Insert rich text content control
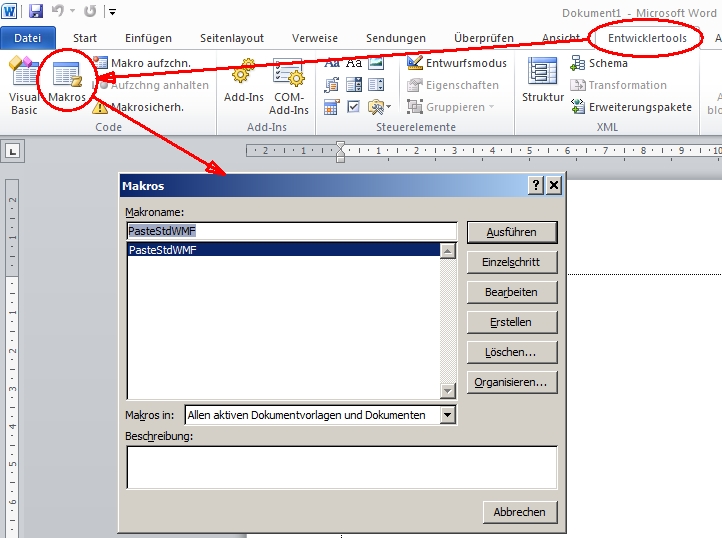Image resolution: width=722 pixels, height=538 pixels. click(x=332, y=63)
